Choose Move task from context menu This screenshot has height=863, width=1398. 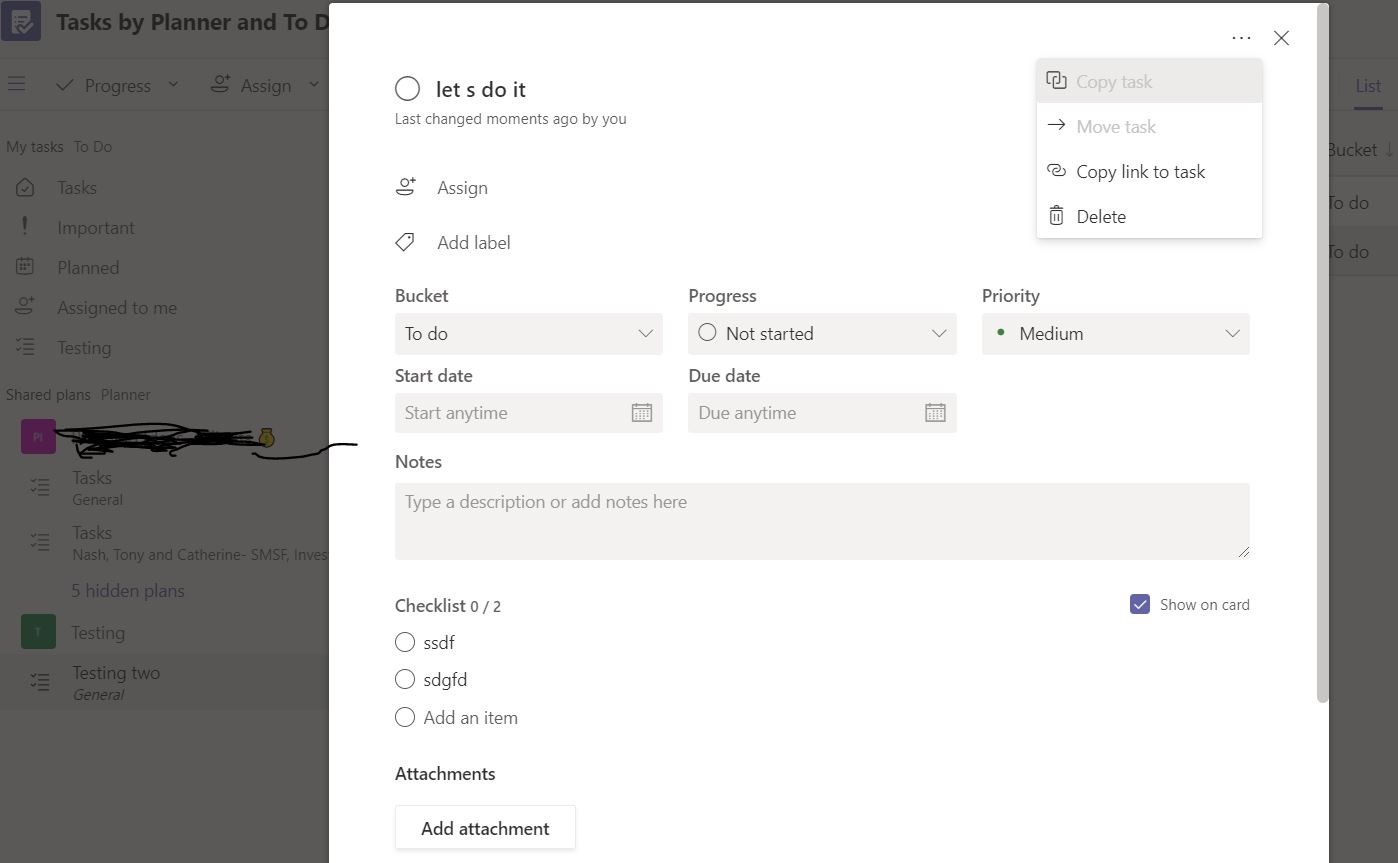[x=1149, y=126]
